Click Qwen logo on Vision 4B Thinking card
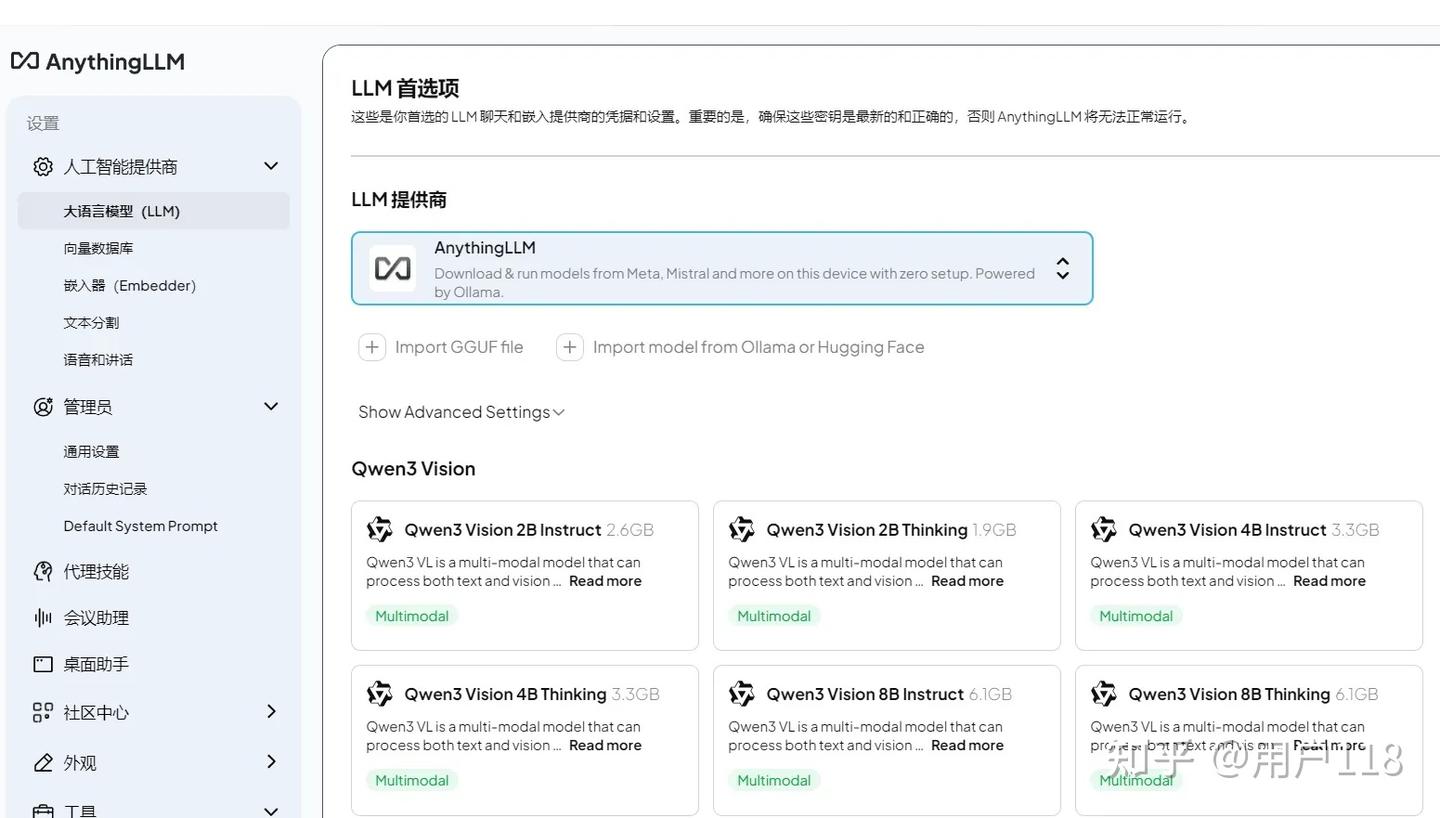The height and width of the screenshot is (818, 1440). [380, 693]
